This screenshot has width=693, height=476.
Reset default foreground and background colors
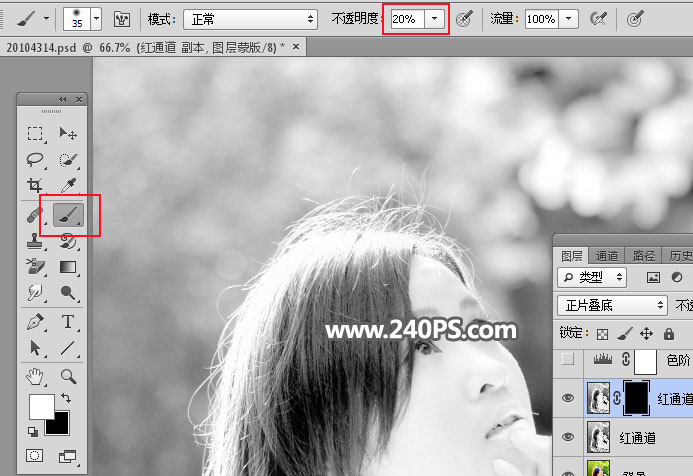(x=33, y=431)
